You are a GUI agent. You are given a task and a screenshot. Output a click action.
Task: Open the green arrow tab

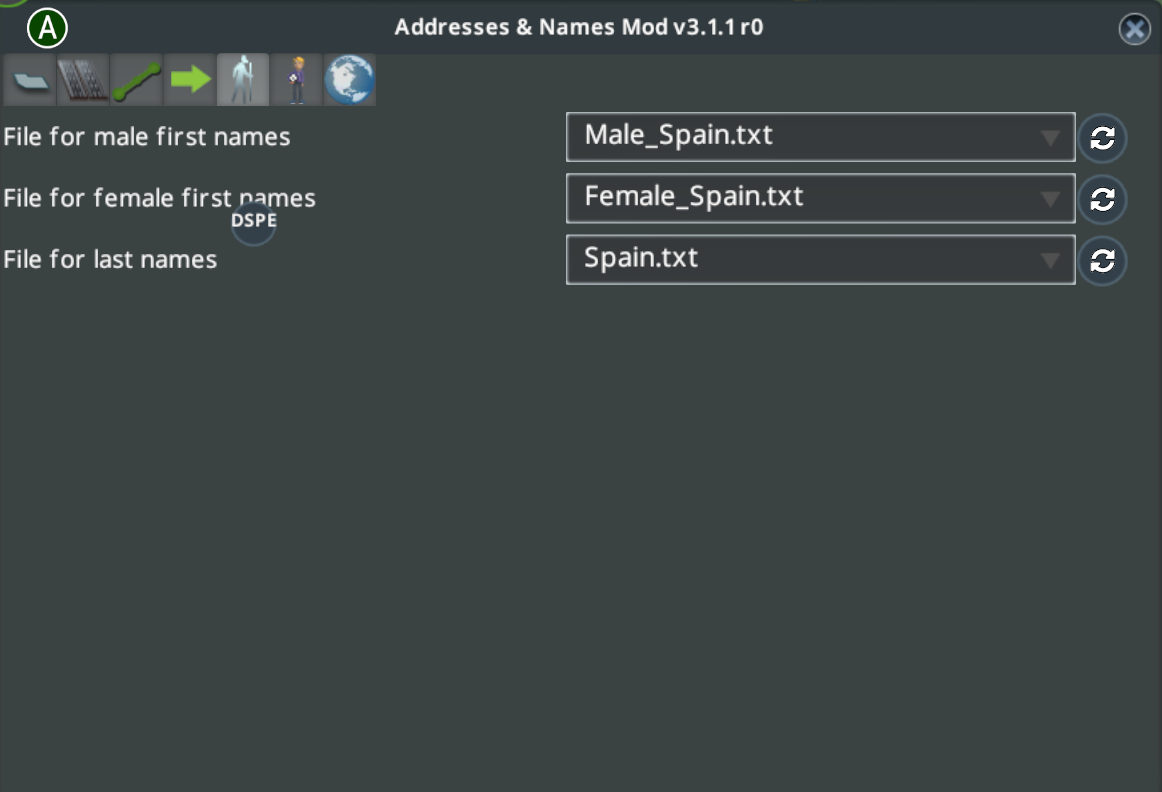[190, 79]
